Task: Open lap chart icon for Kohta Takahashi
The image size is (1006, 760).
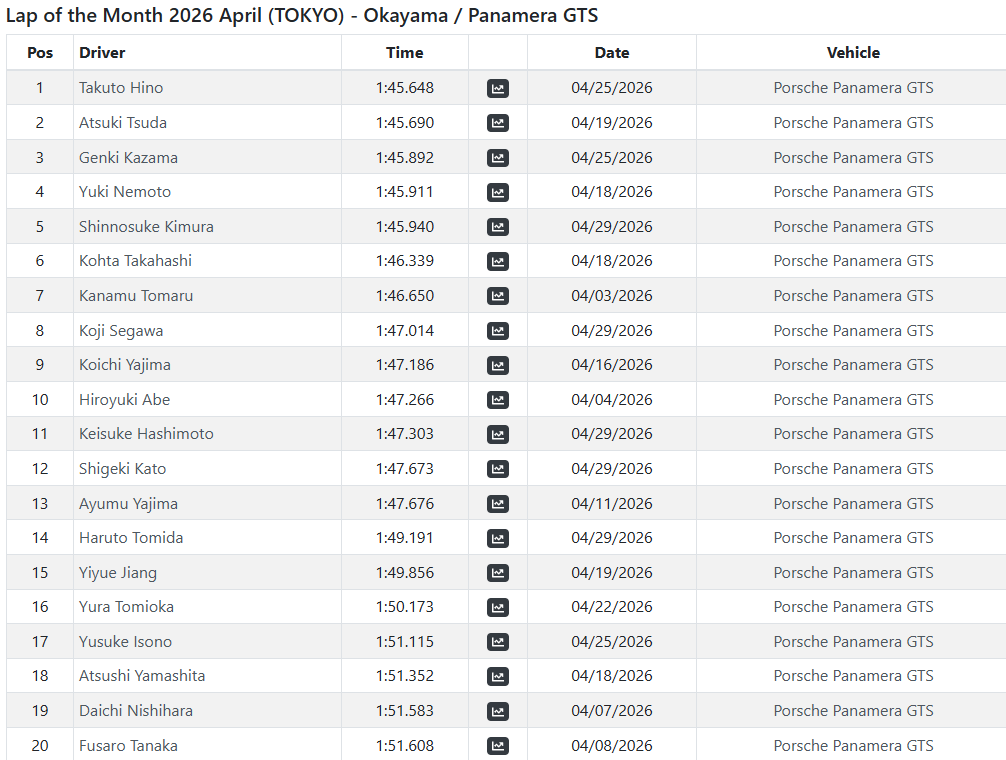Action: 498,262
